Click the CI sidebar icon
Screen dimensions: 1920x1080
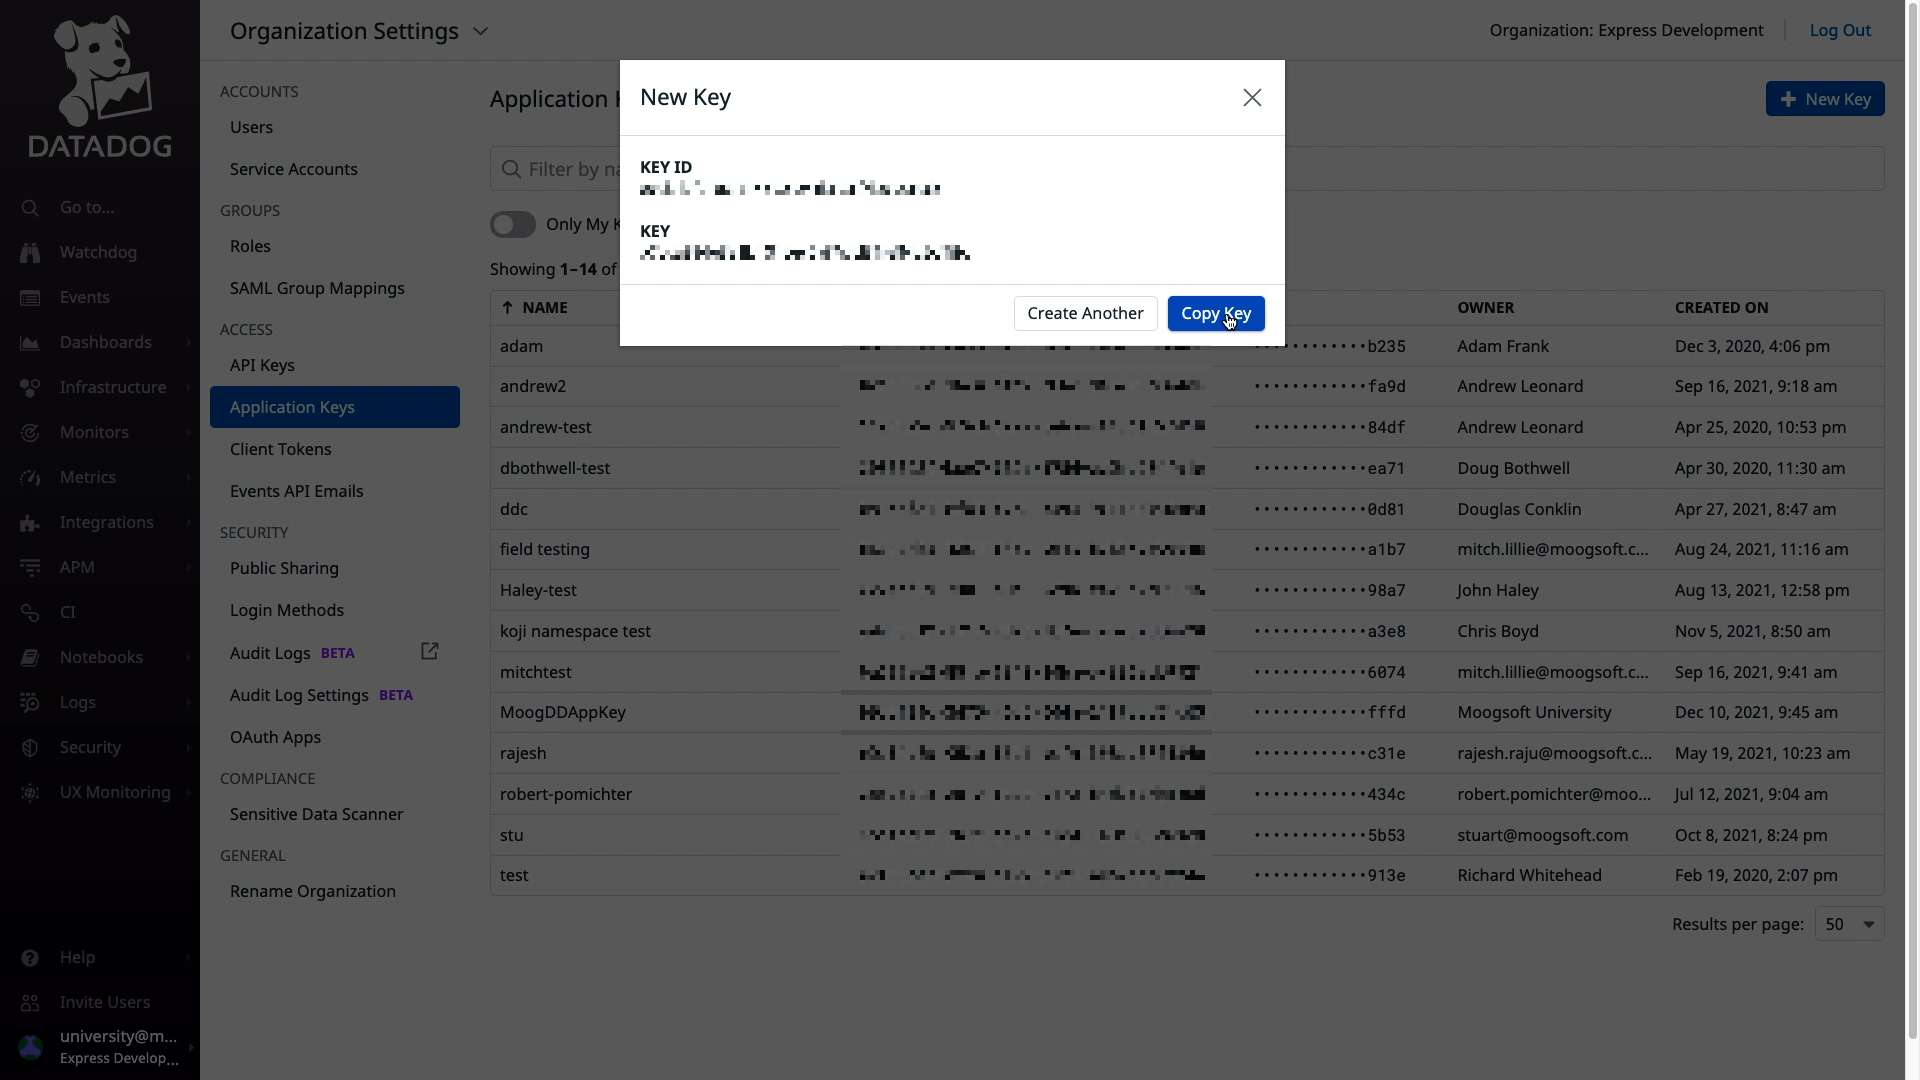point(30,613)
